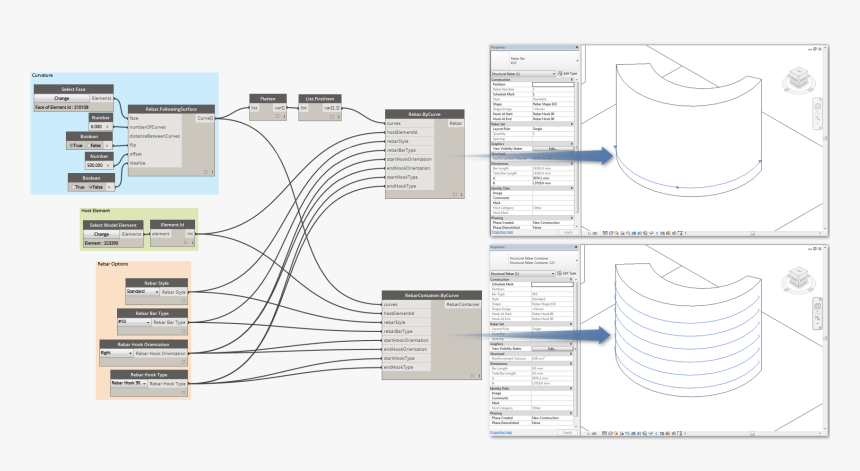Image resolution: width=860 pixels, height=471 pixels.
Task: Set the idealize Boolean node to True
Action: point(75,188)
